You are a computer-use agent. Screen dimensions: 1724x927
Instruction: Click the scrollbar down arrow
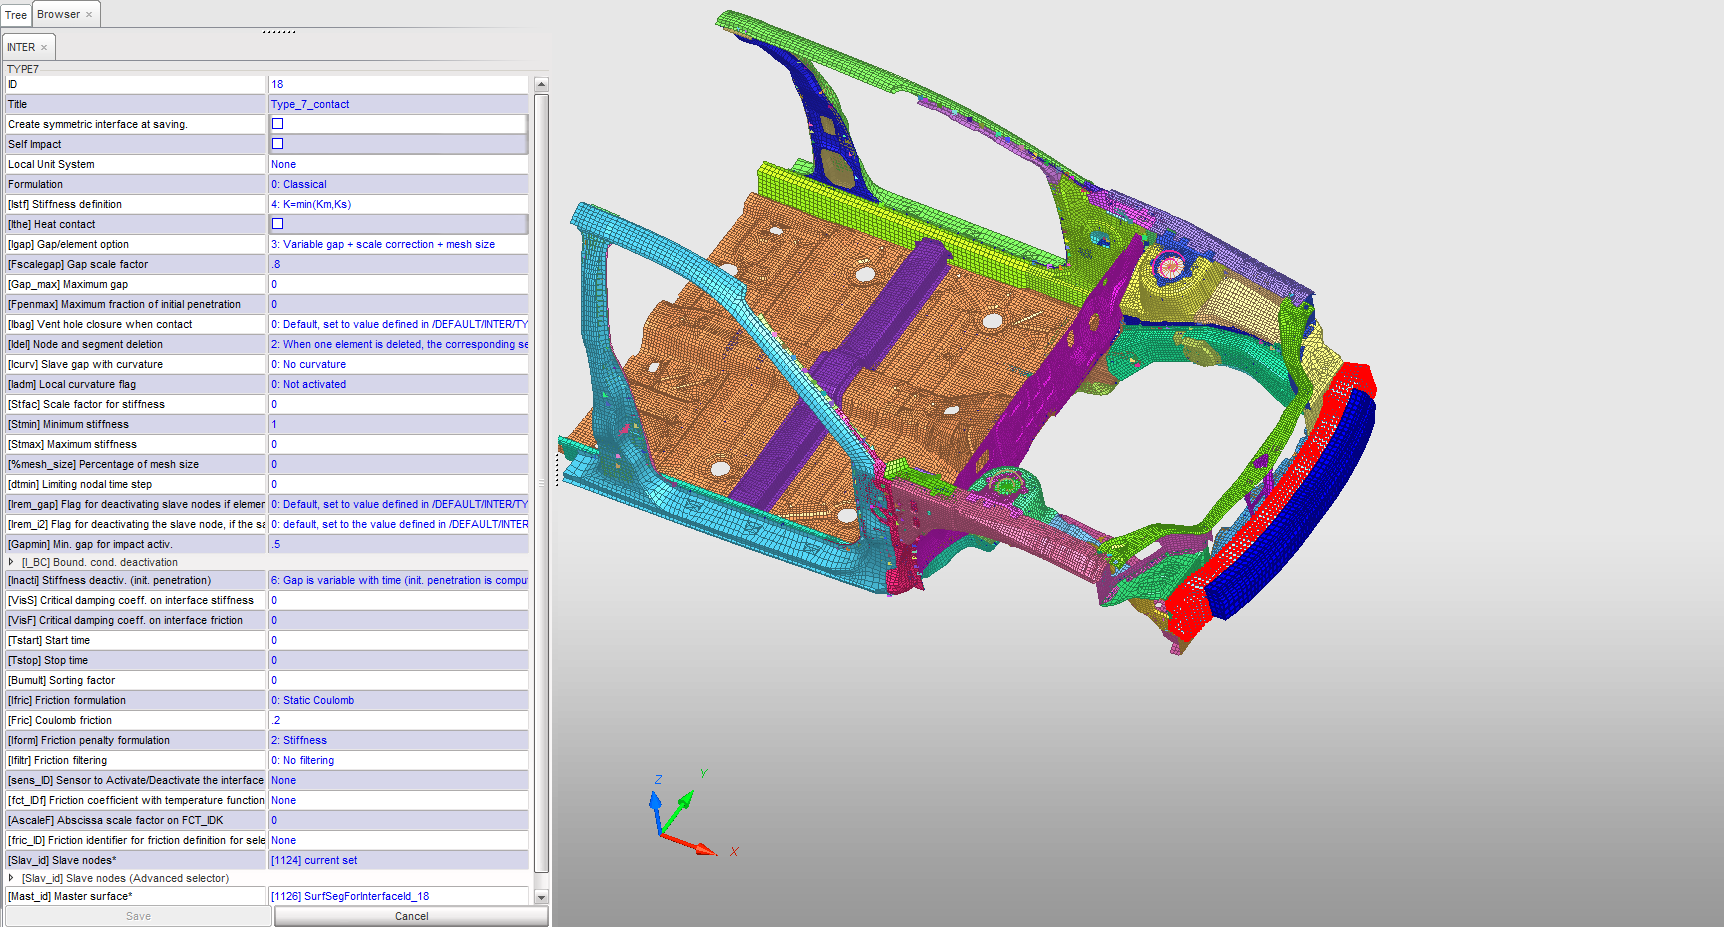coord(541,897)
